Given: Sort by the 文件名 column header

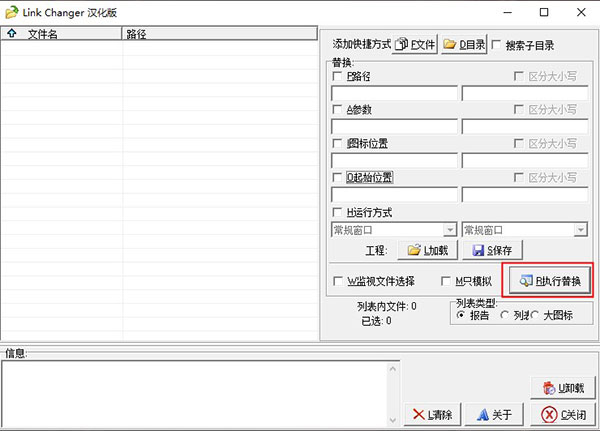Looking at the screenshot, I should 61,34.
